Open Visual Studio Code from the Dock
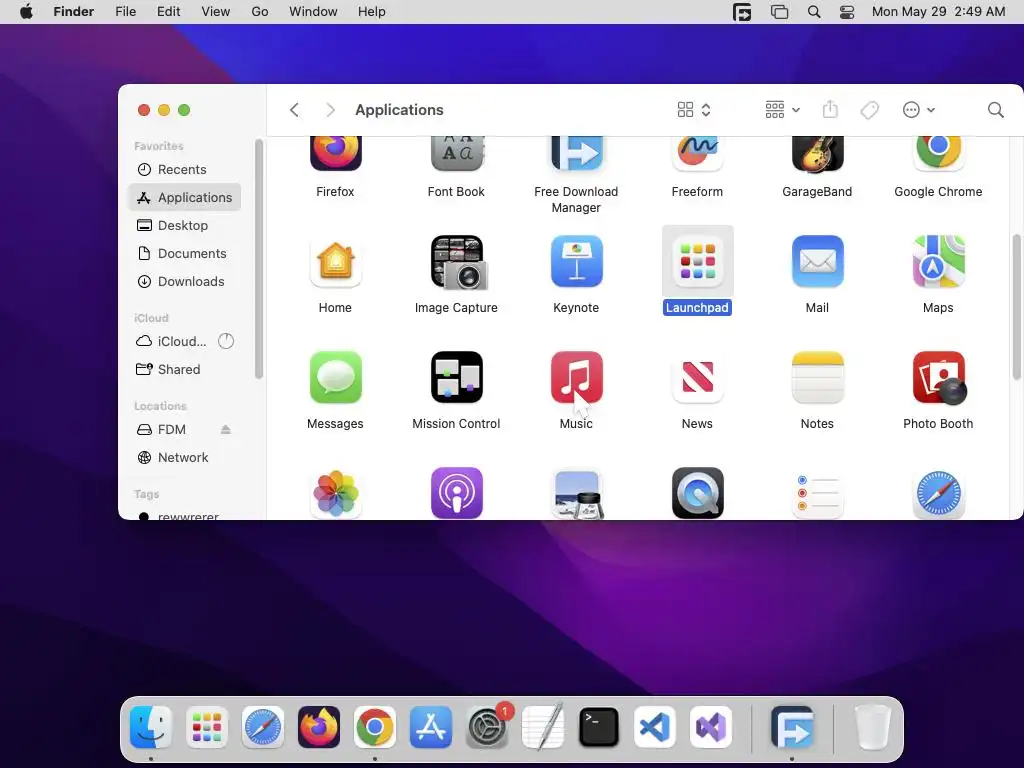 tap(655, 727)
